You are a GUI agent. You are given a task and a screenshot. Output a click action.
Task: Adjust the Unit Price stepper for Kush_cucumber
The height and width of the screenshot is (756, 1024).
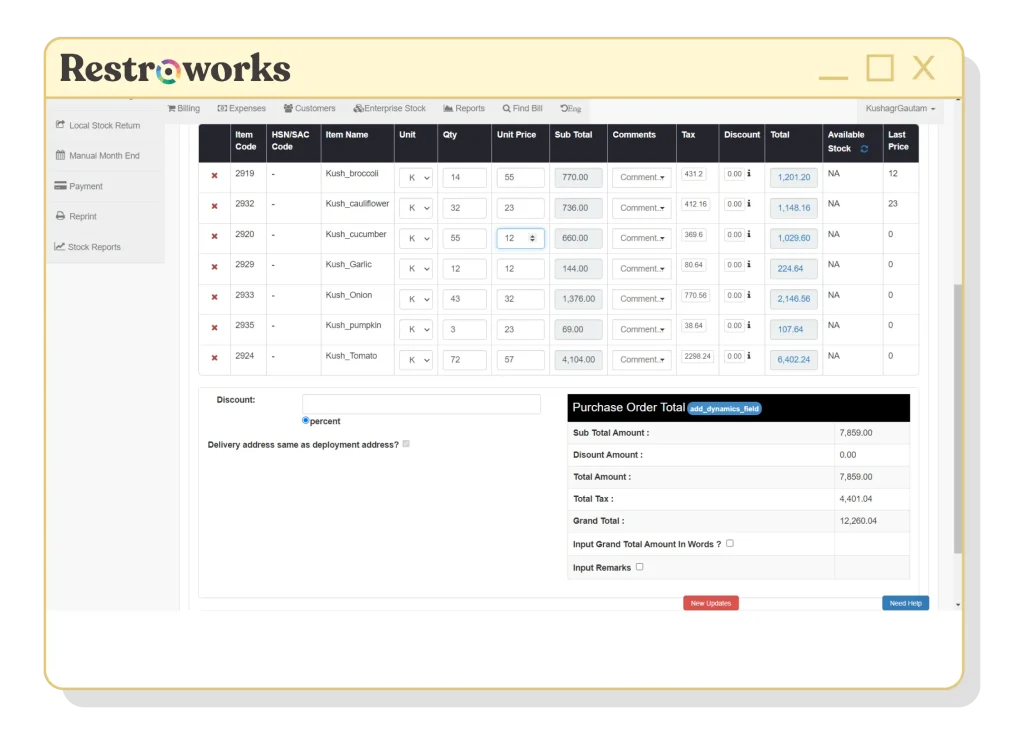tap(534, 238)
